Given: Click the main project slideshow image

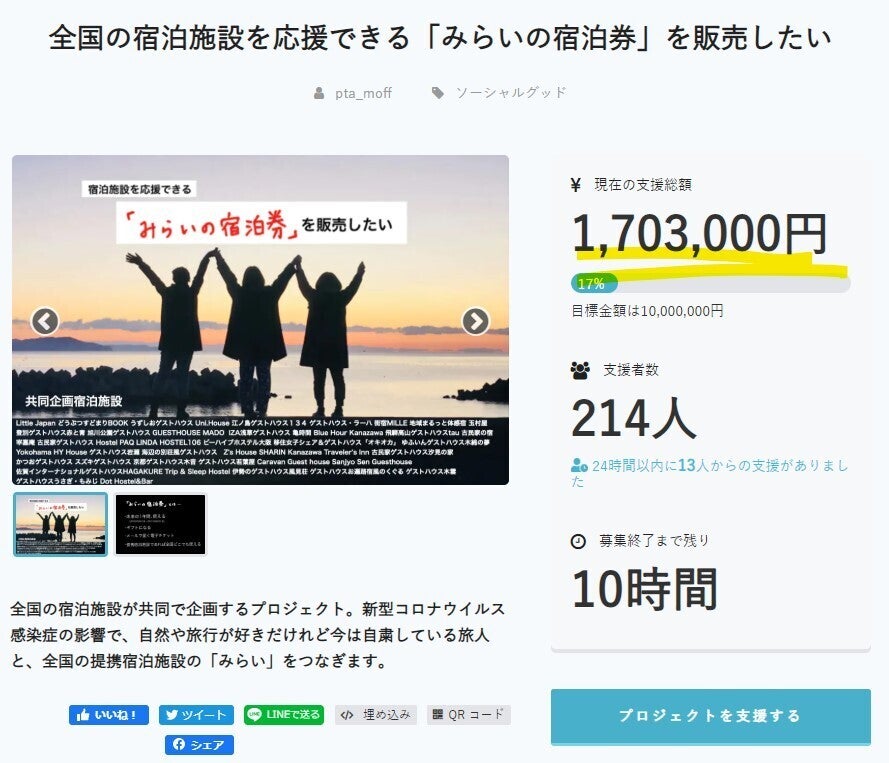Looking at the screenshot, I should (260, 320).
